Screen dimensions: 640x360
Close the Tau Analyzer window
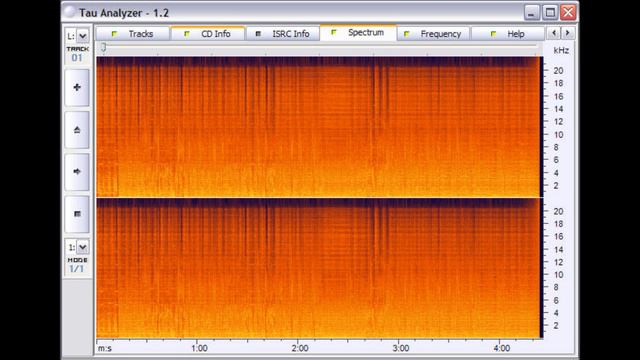click(x=568, y=13)
